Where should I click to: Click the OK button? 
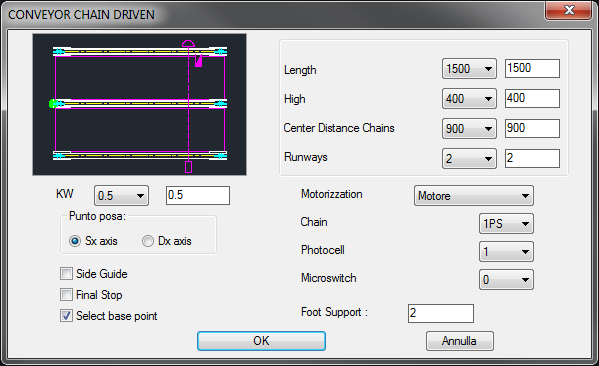(x=261, y=341)
